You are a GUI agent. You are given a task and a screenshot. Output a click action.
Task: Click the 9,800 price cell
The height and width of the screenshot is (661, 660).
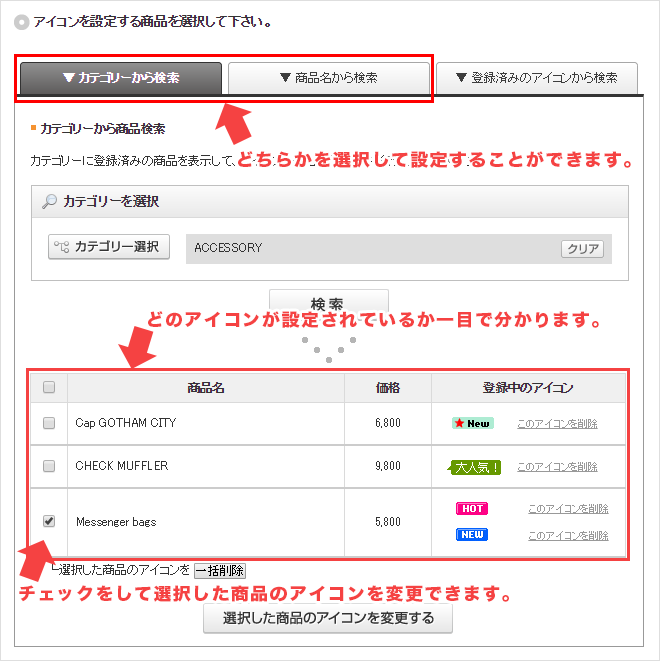tap(388, 466)
